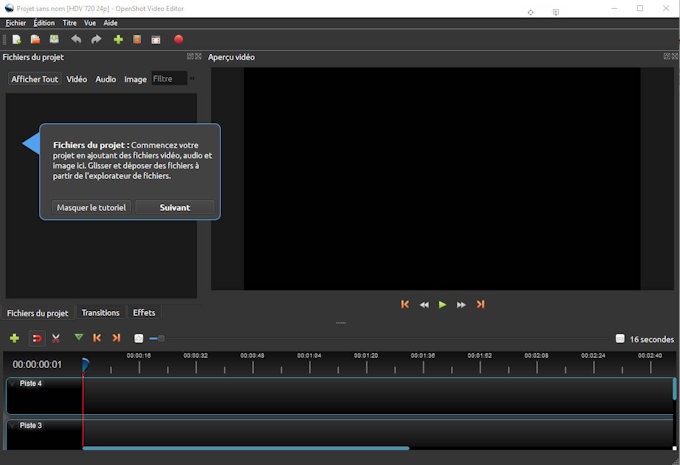Click the Filtre search field
The width and height of the screenshot is (680, 465).
pyautogui.click(x=169, y=79)
